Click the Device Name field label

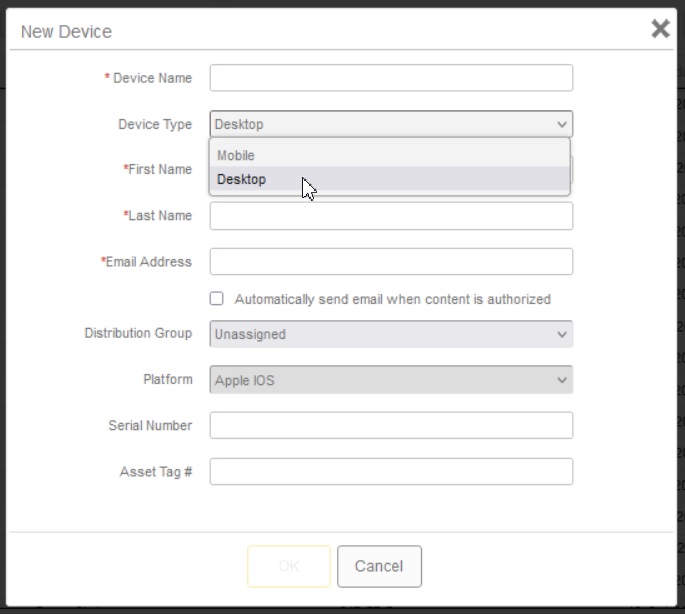click(151, 78)
